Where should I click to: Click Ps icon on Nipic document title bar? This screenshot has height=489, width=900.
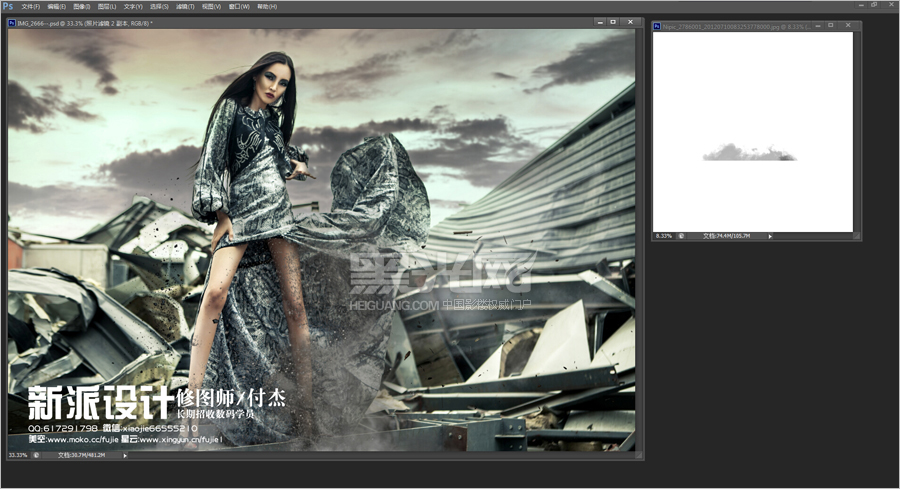pyautogui.click(x=657, y=26)
